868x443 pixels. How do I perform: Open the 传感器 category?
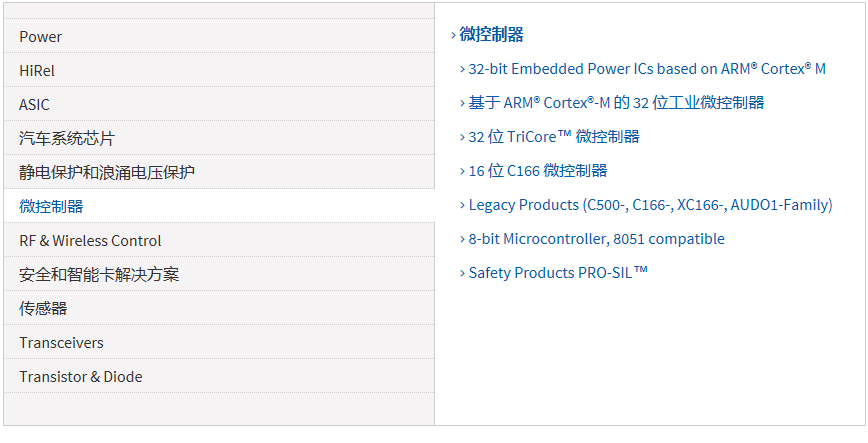tap(43, 309)
